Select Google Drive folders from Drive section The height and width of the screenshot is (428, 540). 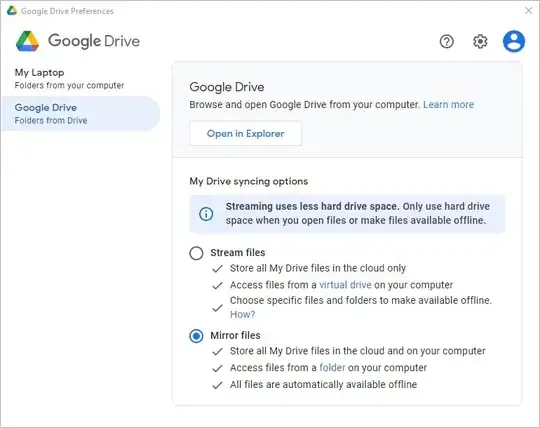click(x=81, y=114)
